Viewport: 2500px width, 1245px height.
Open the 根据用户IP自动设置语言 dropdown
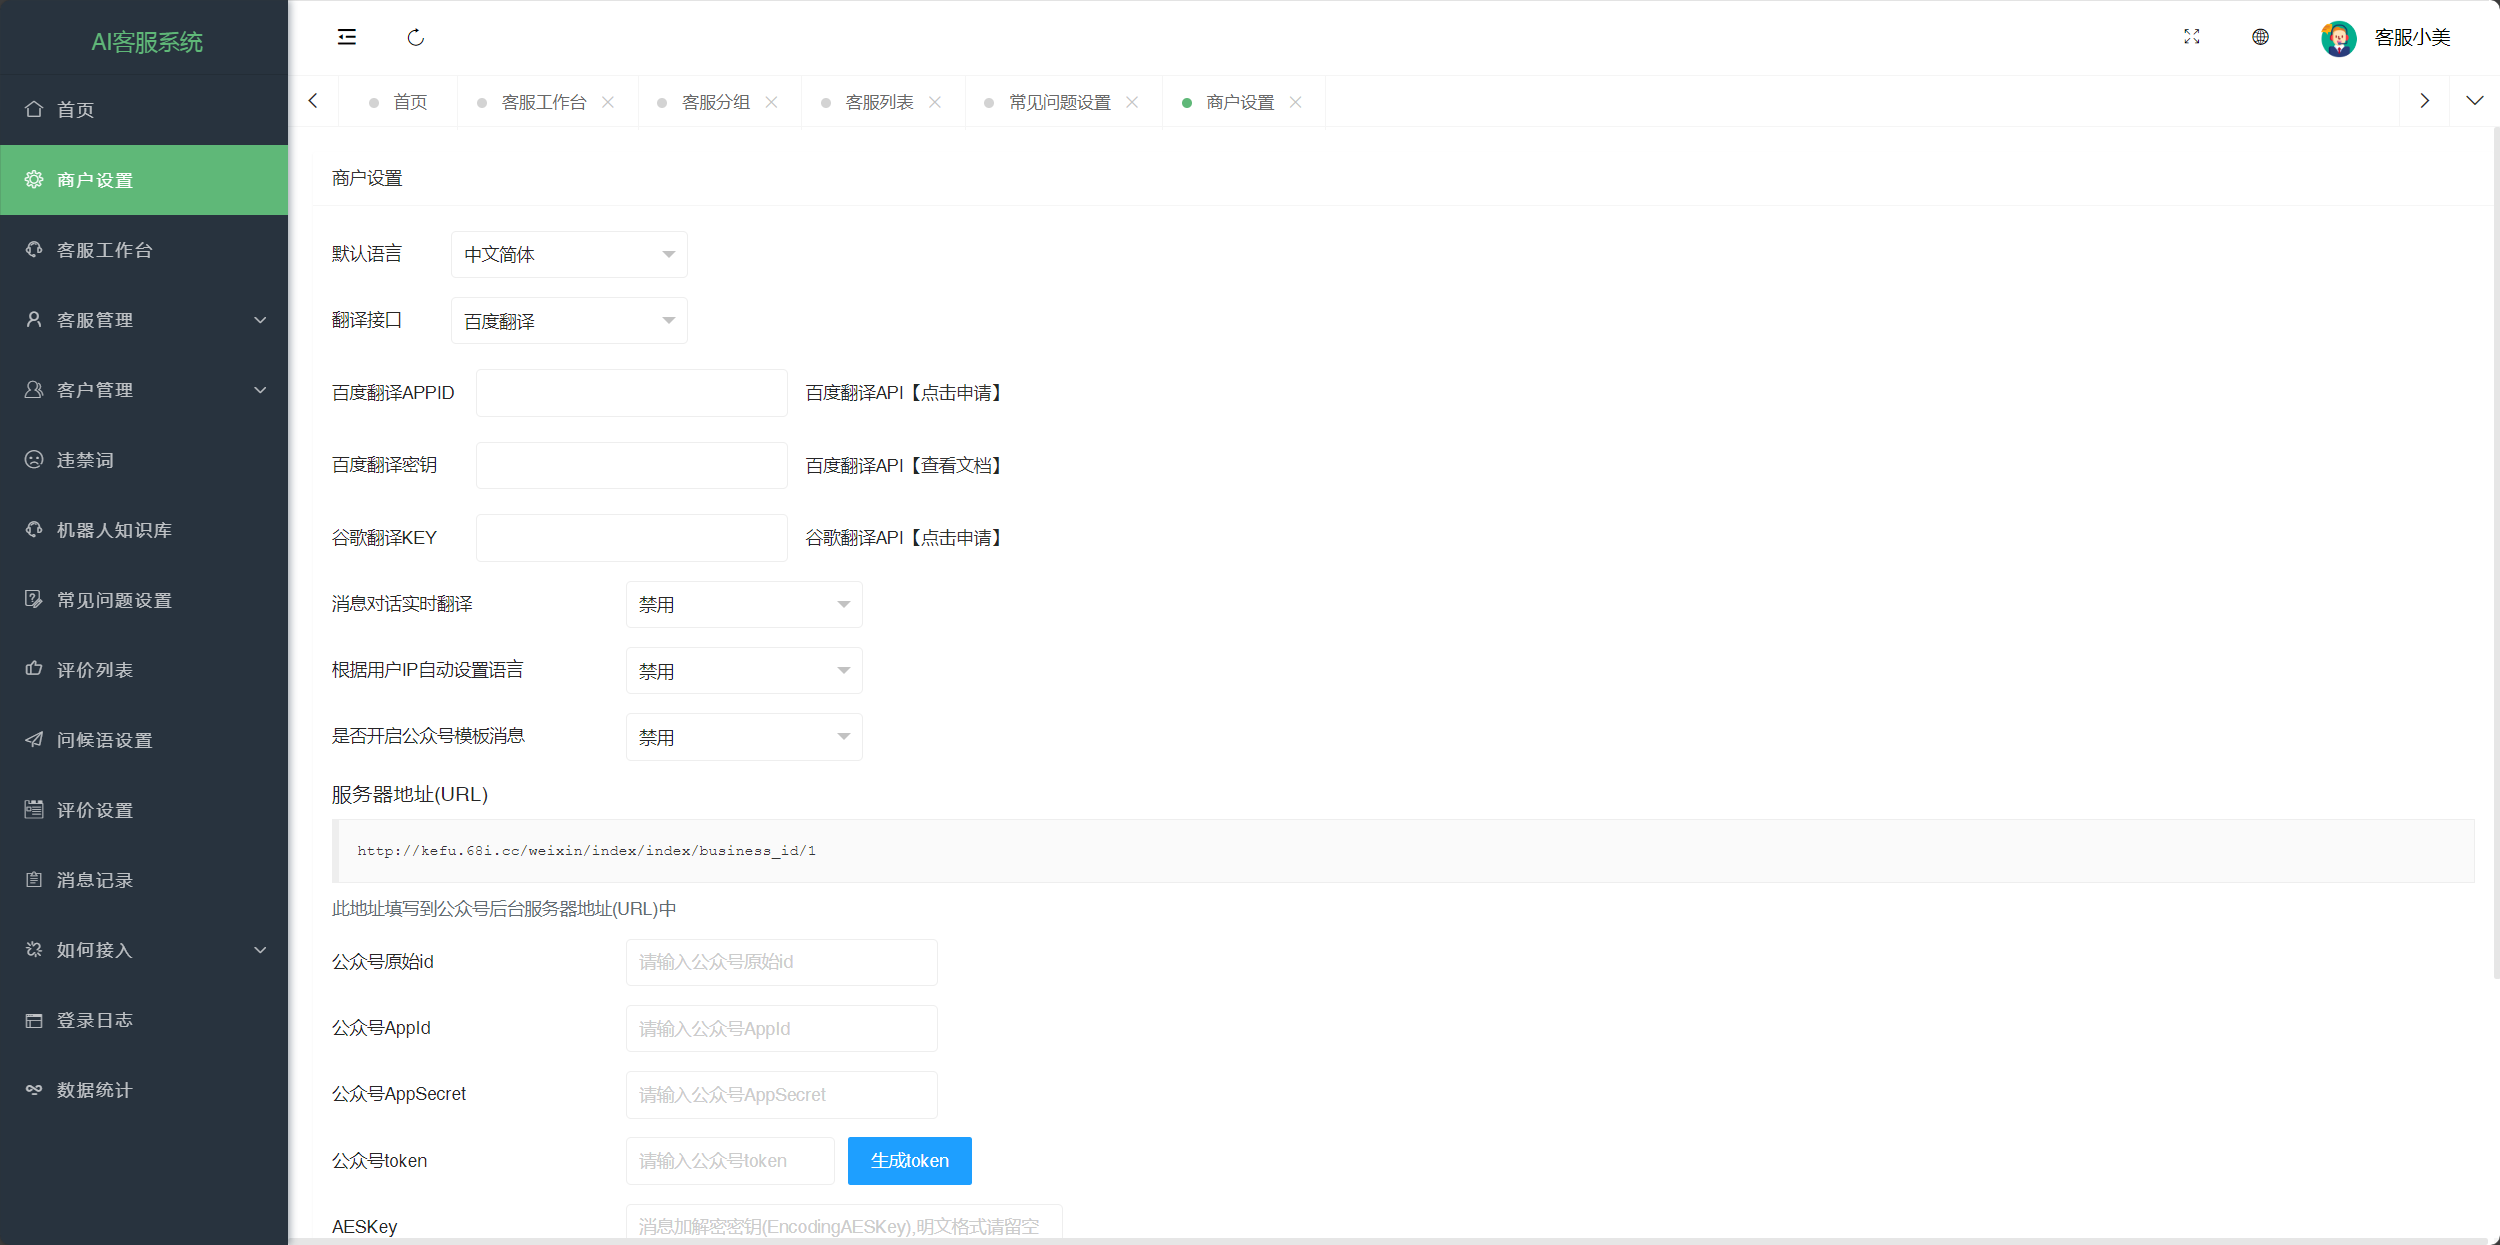click(744, 670)
